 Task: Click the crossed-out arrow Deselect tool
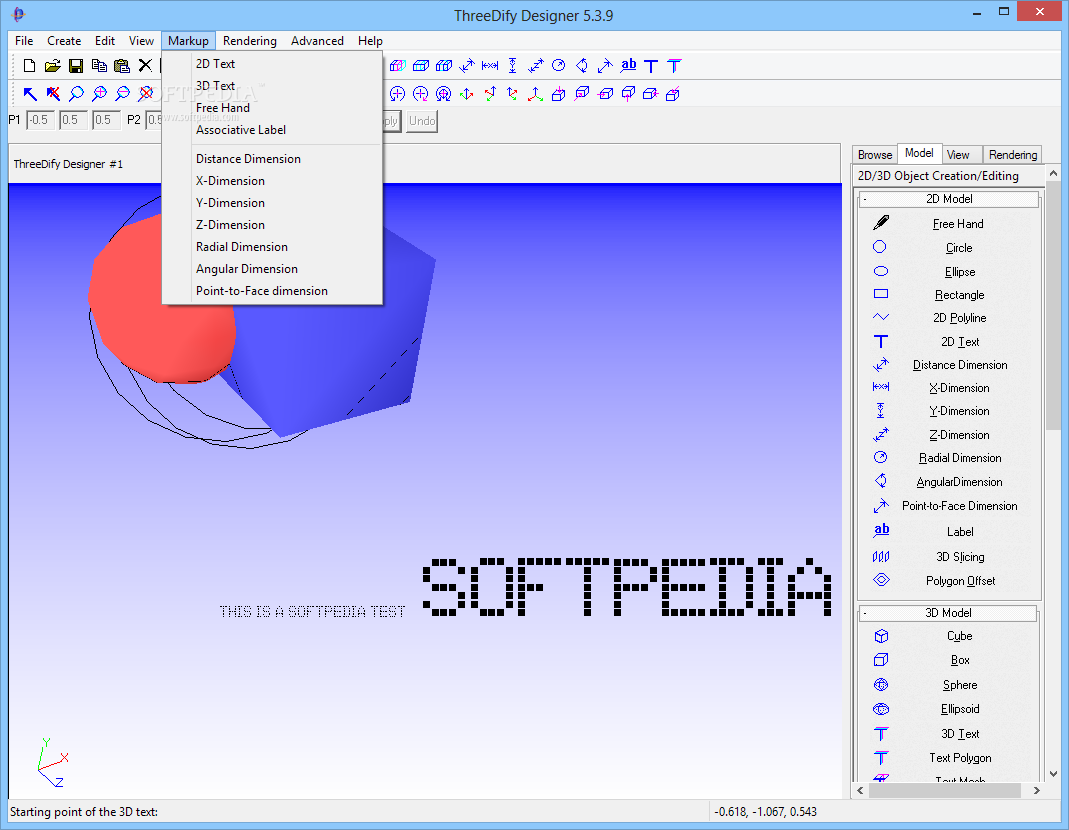[53, 93]
